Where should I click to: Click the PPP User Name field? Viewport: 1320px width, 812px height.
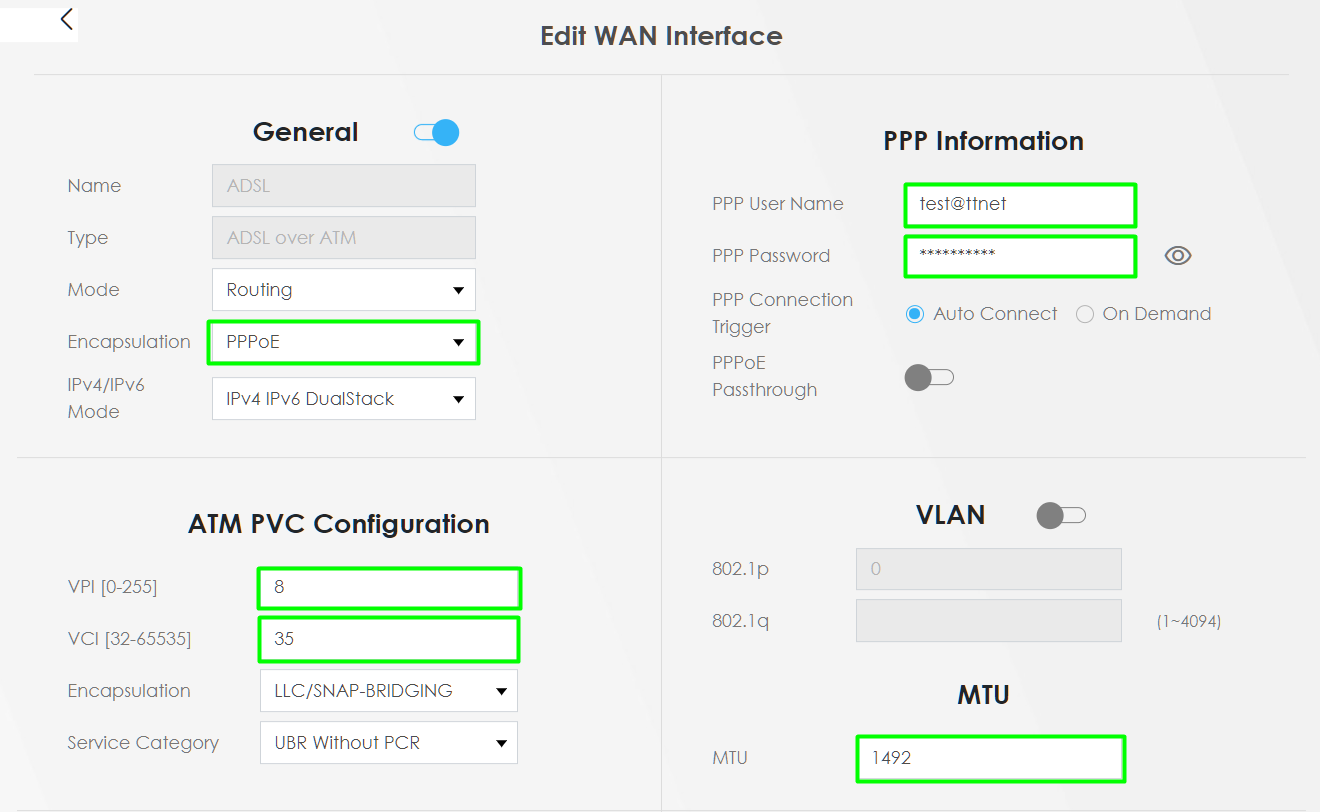1020,204
